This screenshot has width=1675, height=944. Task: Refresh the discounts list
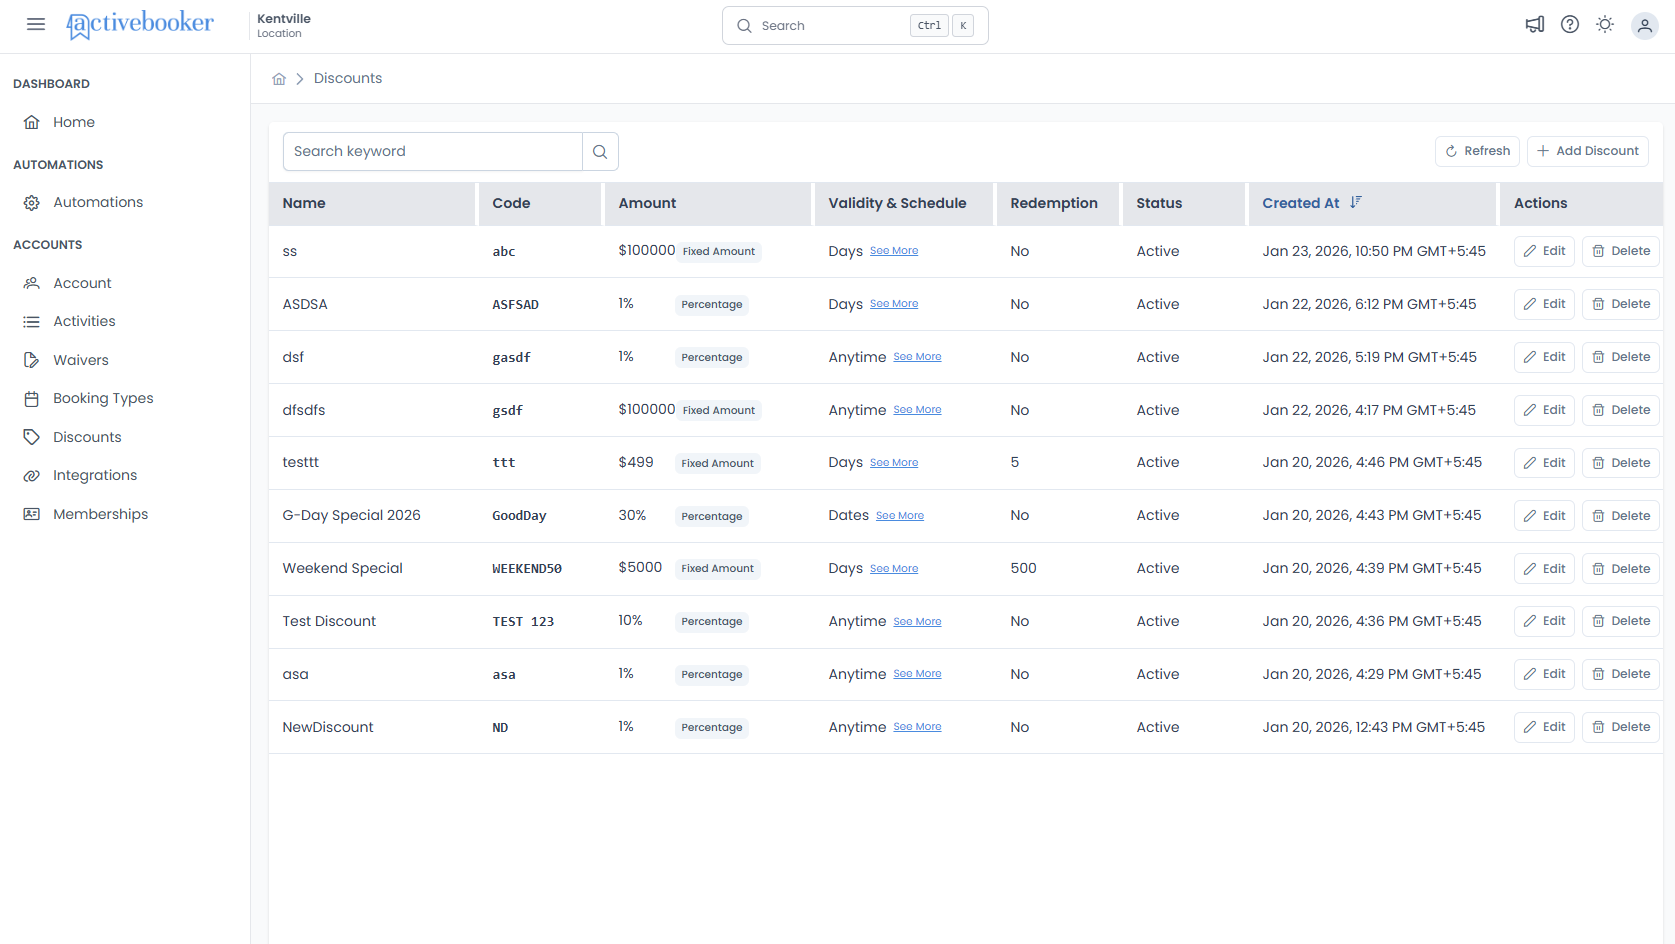(1477, 151)
